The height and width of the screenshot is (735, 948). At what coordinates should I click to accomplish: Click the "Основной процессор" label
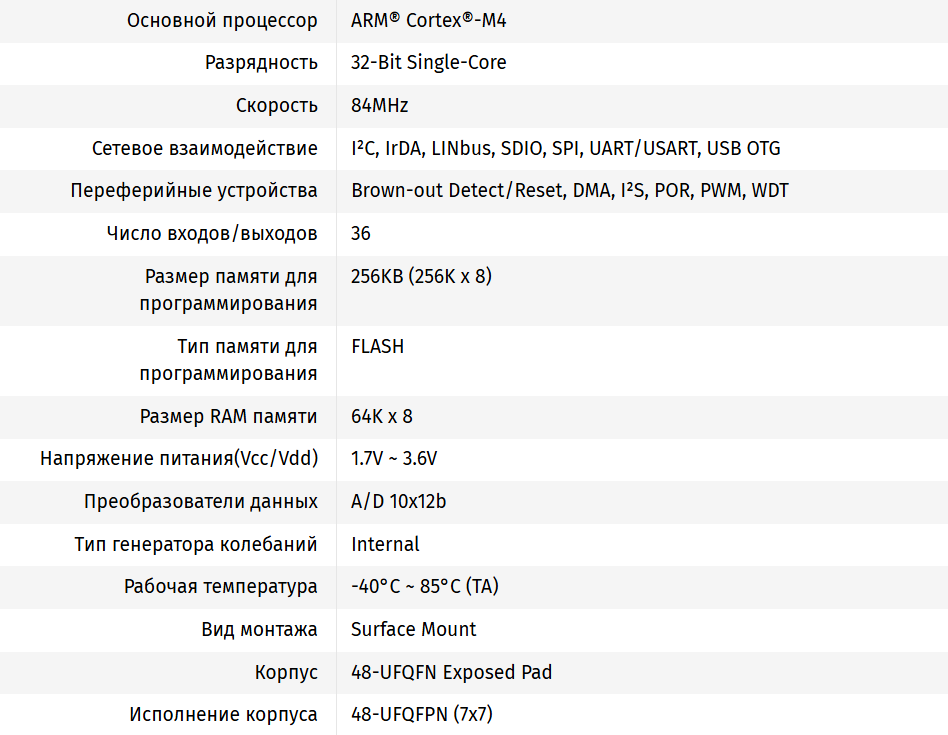coord(222,20)
